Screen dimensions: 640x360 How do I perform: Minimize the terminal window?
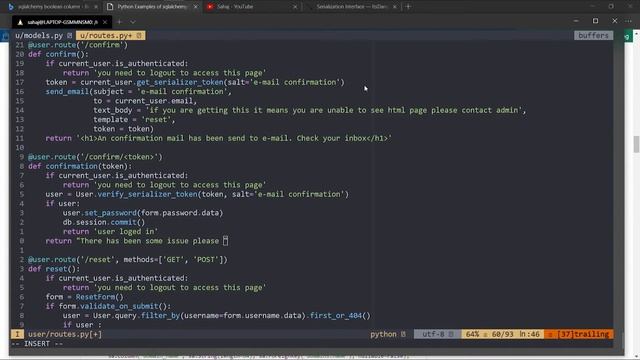(x=576, y=21)
